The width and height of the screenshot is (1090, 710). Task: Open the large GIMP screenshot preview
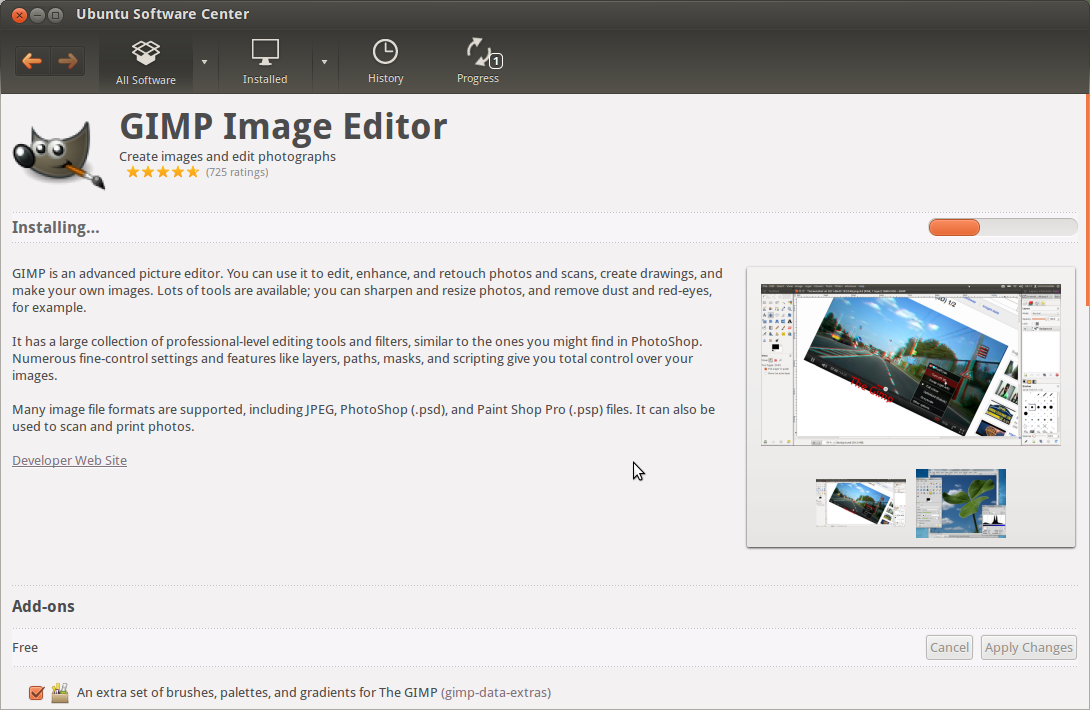pos(909,364)
